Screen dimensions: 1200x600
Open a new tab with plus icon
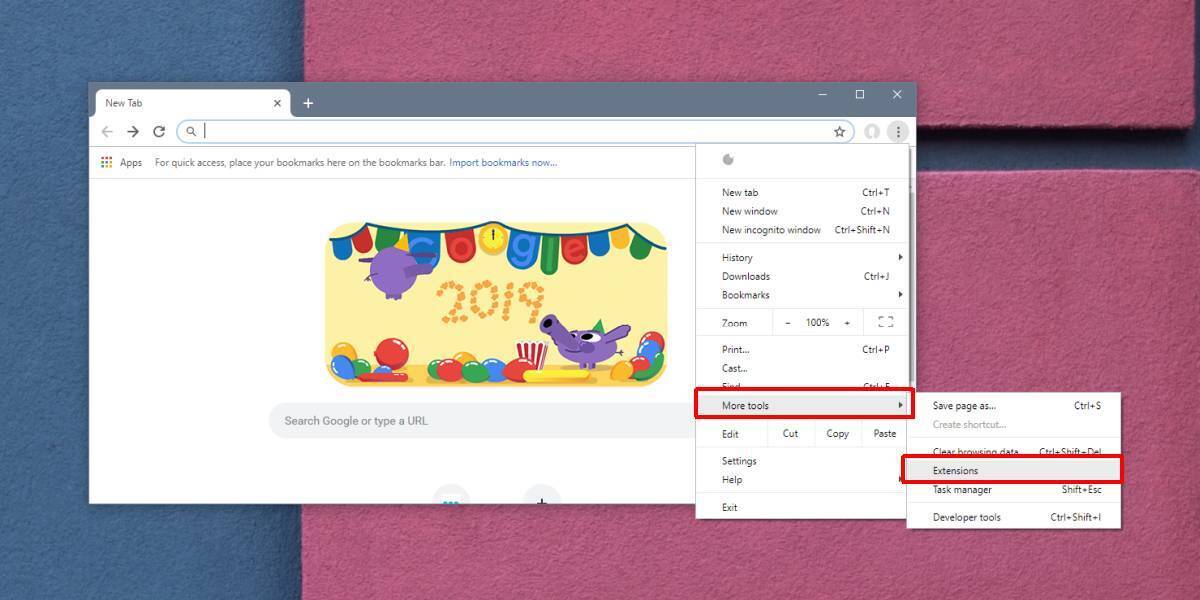coord(308,103)
